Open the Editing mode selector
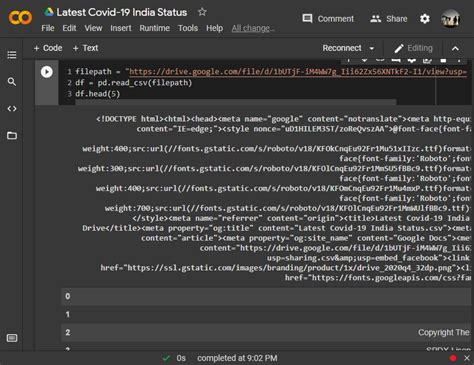The image size is (474, 365). [x=413, y=49]
